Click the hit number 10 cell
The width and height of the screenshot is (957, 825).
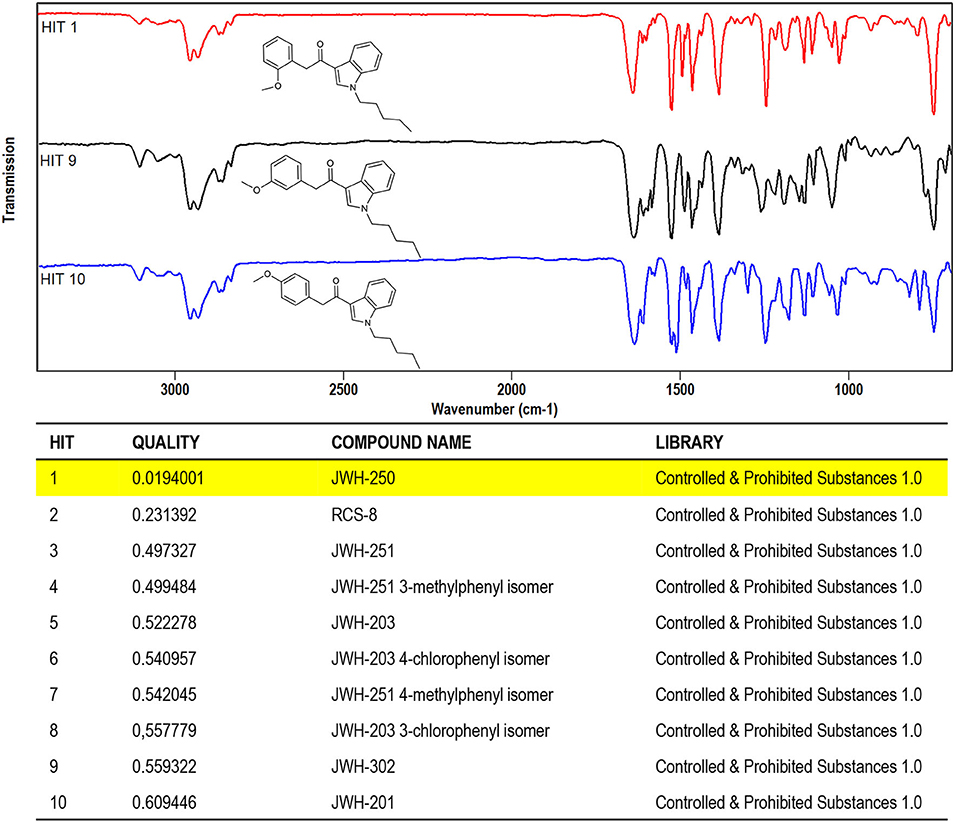[x=58, y=802]
